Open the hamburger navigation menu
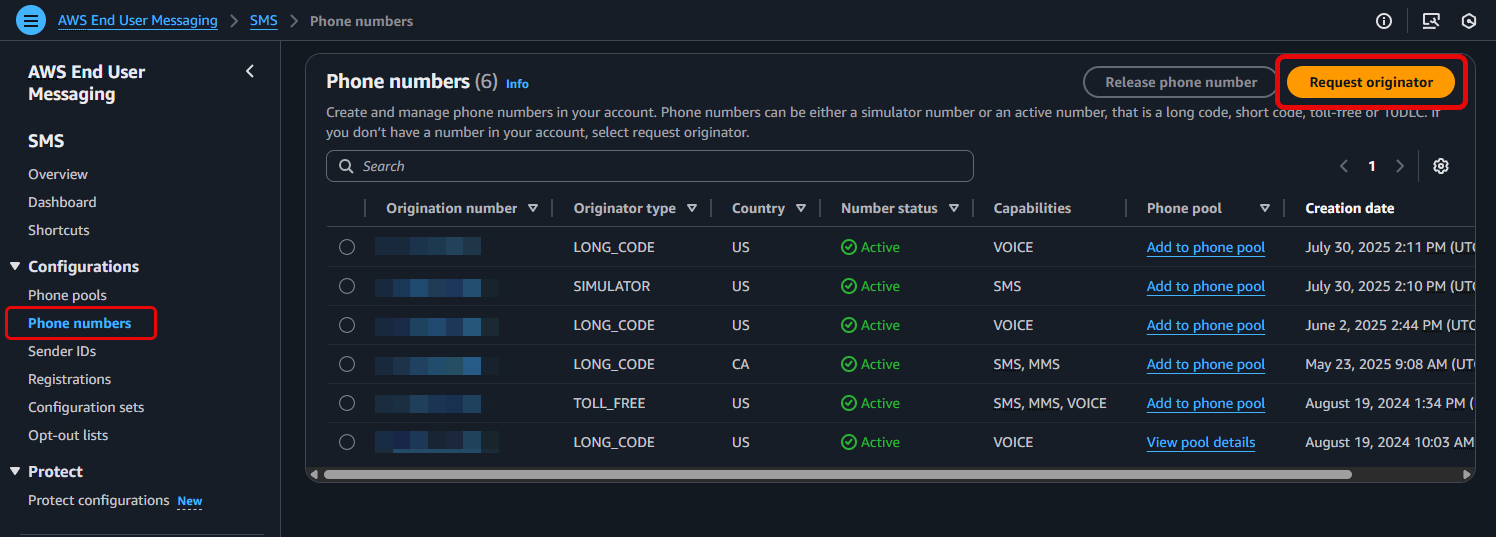 [31, 20]
